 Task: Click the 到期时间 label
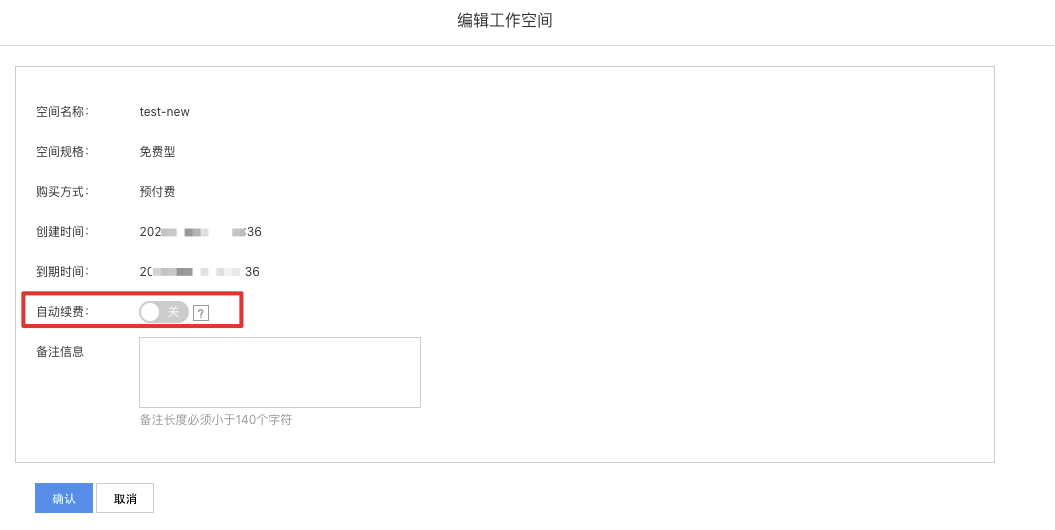click(x=63, y=272)
